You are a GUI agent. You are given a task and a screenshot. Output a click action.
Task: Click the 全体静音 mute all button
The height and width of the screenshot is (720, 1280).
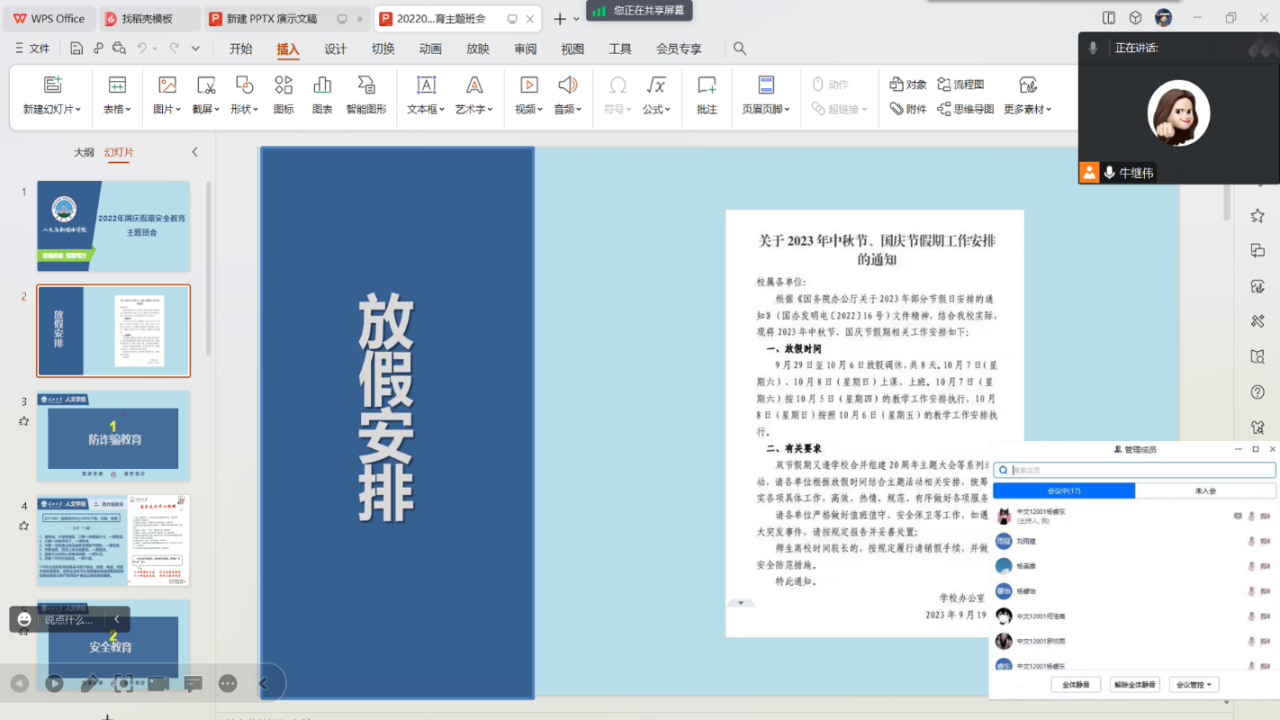(x=1076, y=685)
